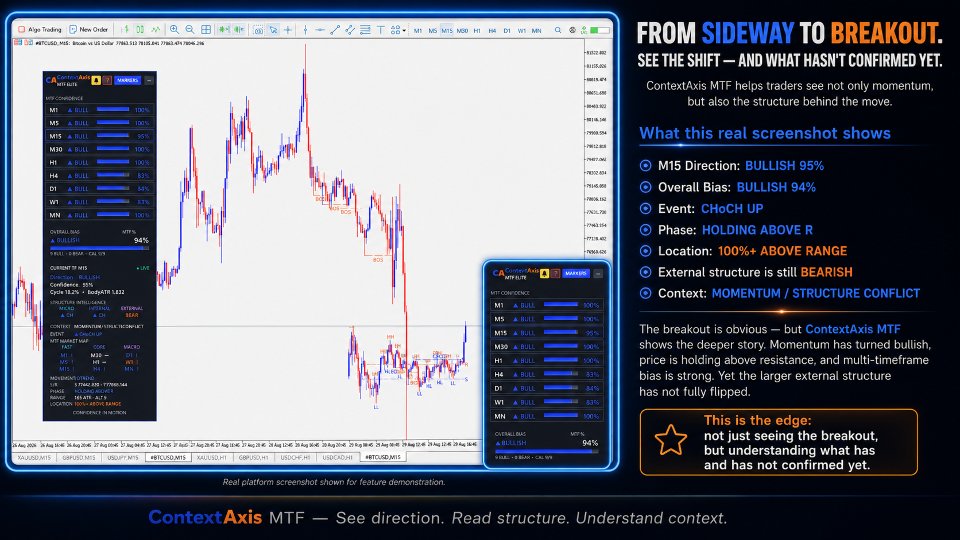Select the M30 BULL row in left panel
Viewport: 960px width, 540px height.
point(100,149)
